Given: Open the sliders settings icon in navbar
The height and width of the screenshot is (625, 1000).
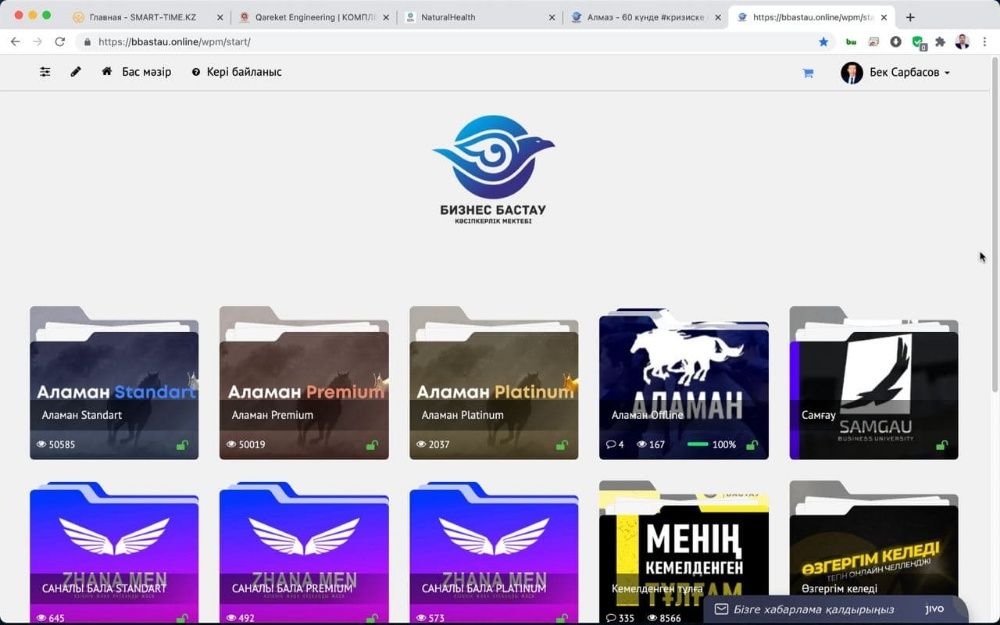Looking at the screenshot, I should (x=45, y=72).
